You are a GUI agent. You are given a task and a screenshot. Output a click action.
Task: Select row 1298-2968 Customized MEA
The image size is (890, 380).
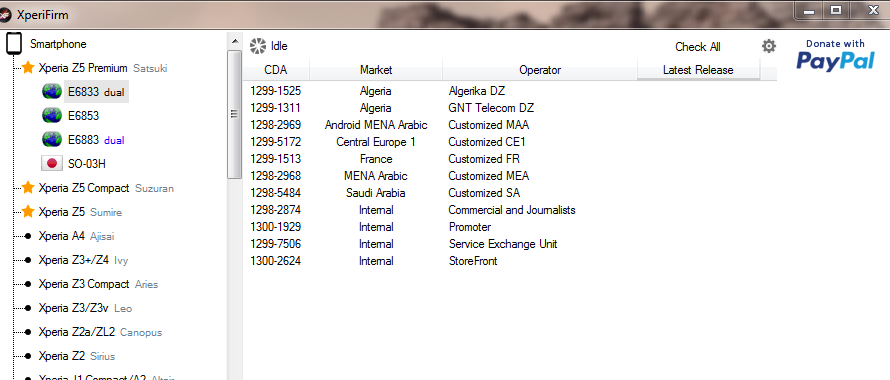(510, 176)
